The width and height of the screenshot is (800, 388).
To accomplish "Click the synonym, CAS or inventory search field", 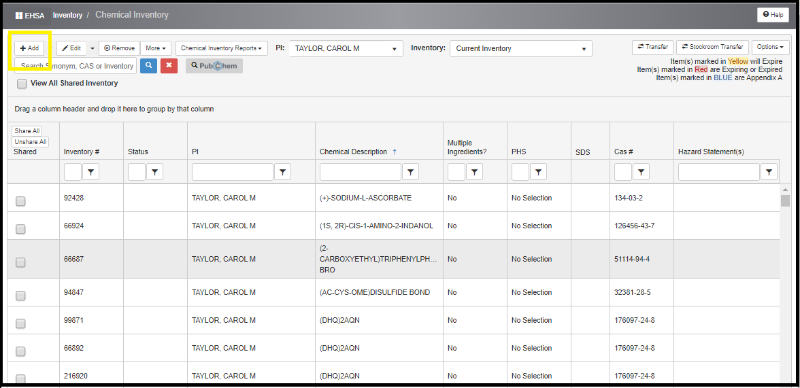I will pyautogui.click(x=76, y=66).
